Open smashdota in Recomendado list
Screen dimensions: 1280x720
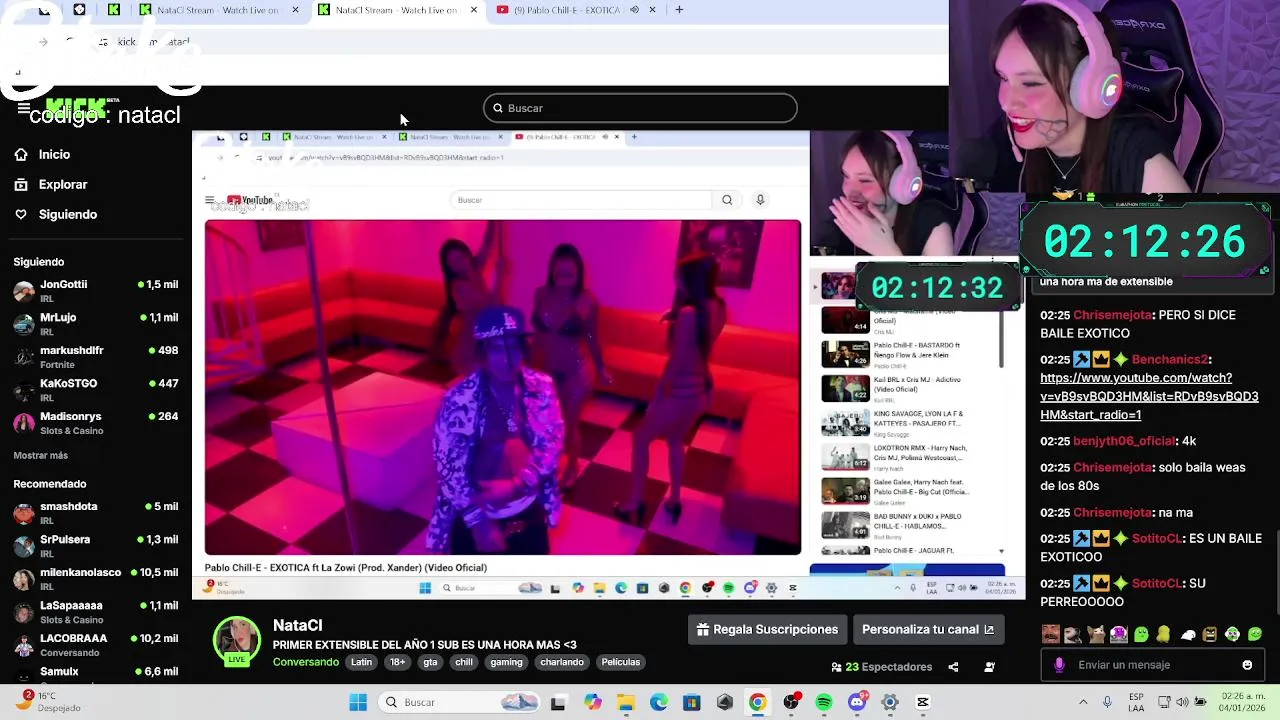[96, 512]
